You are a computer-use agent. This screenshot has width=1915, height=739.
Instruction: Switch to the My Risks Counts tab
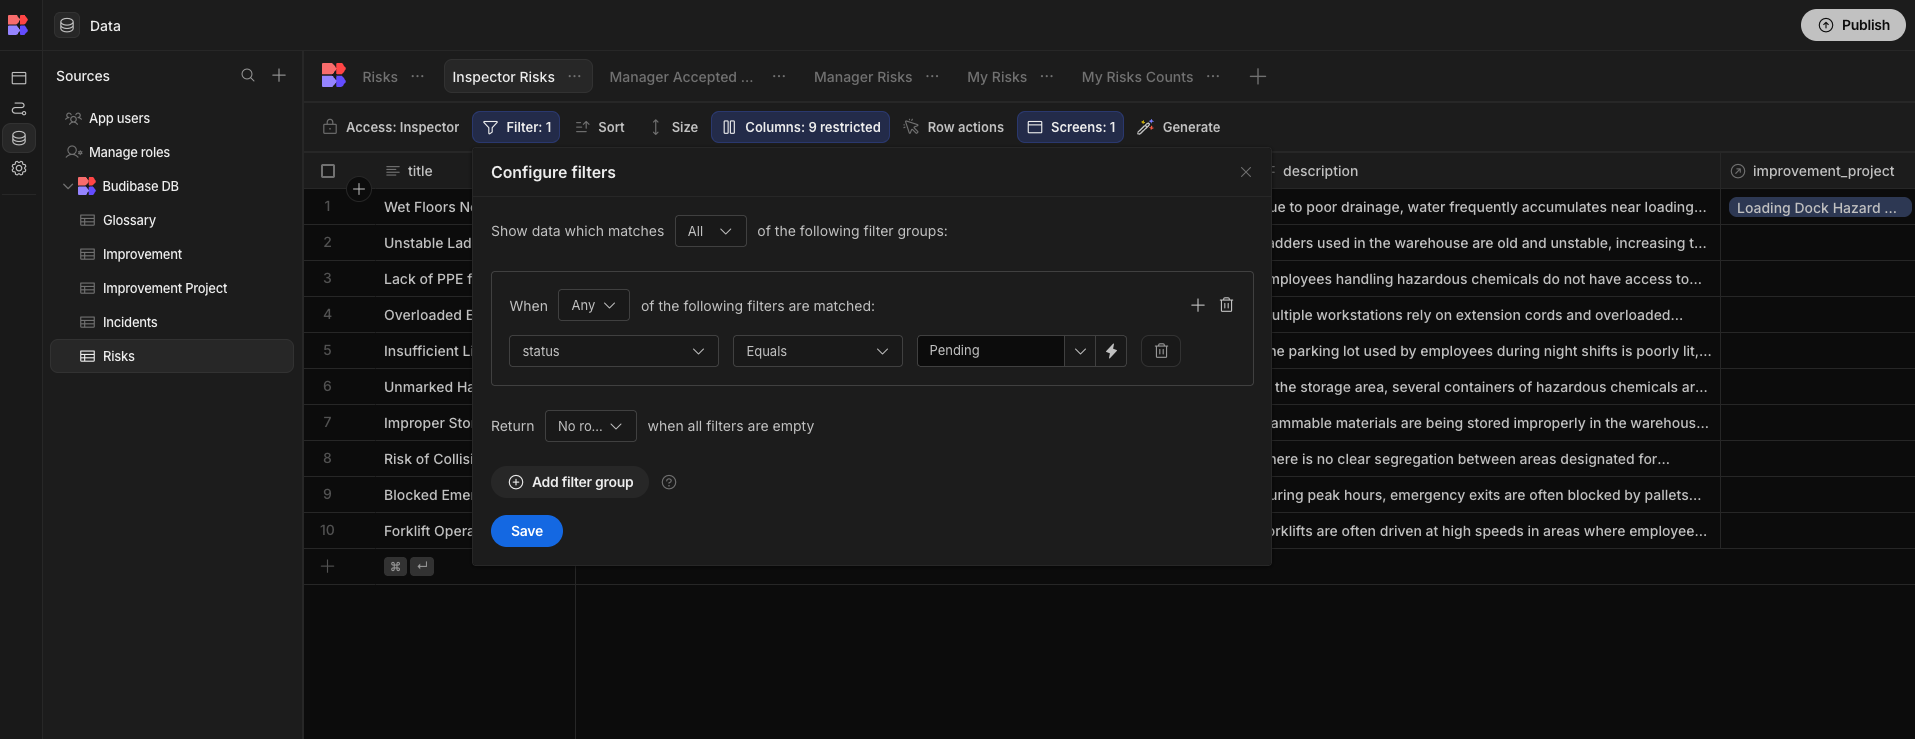click(1137, 77)
